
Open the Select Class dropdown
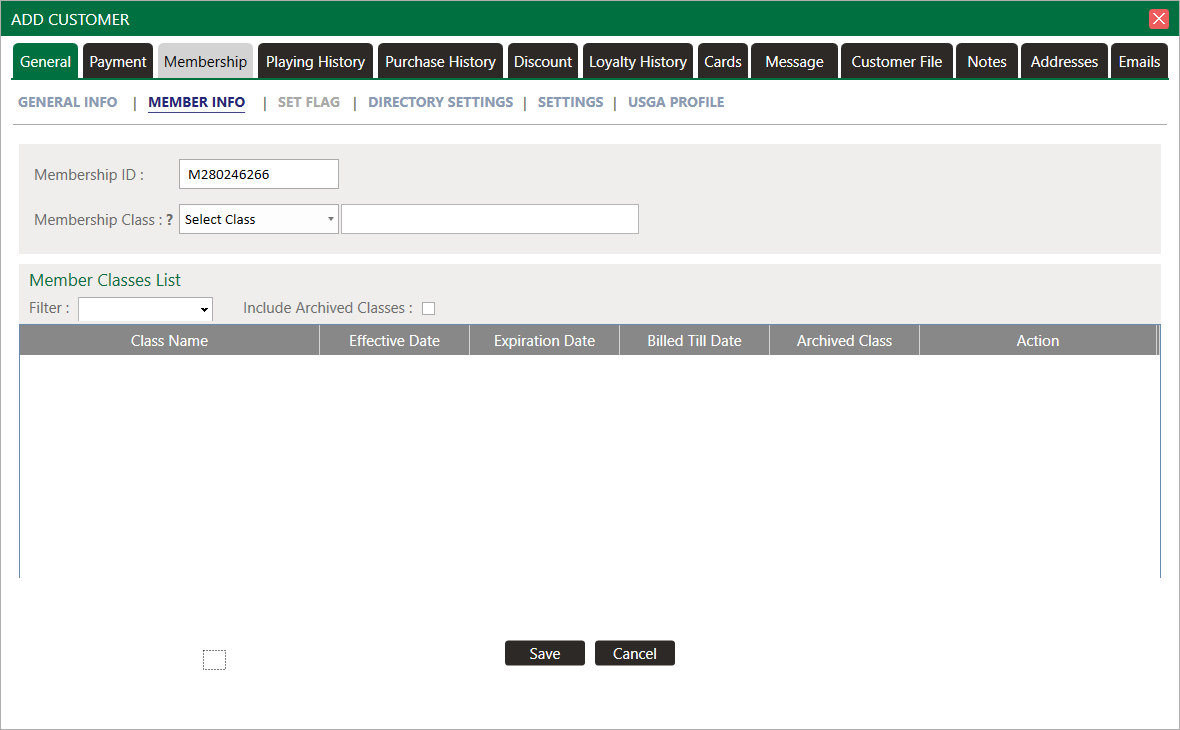click(258, 220)
